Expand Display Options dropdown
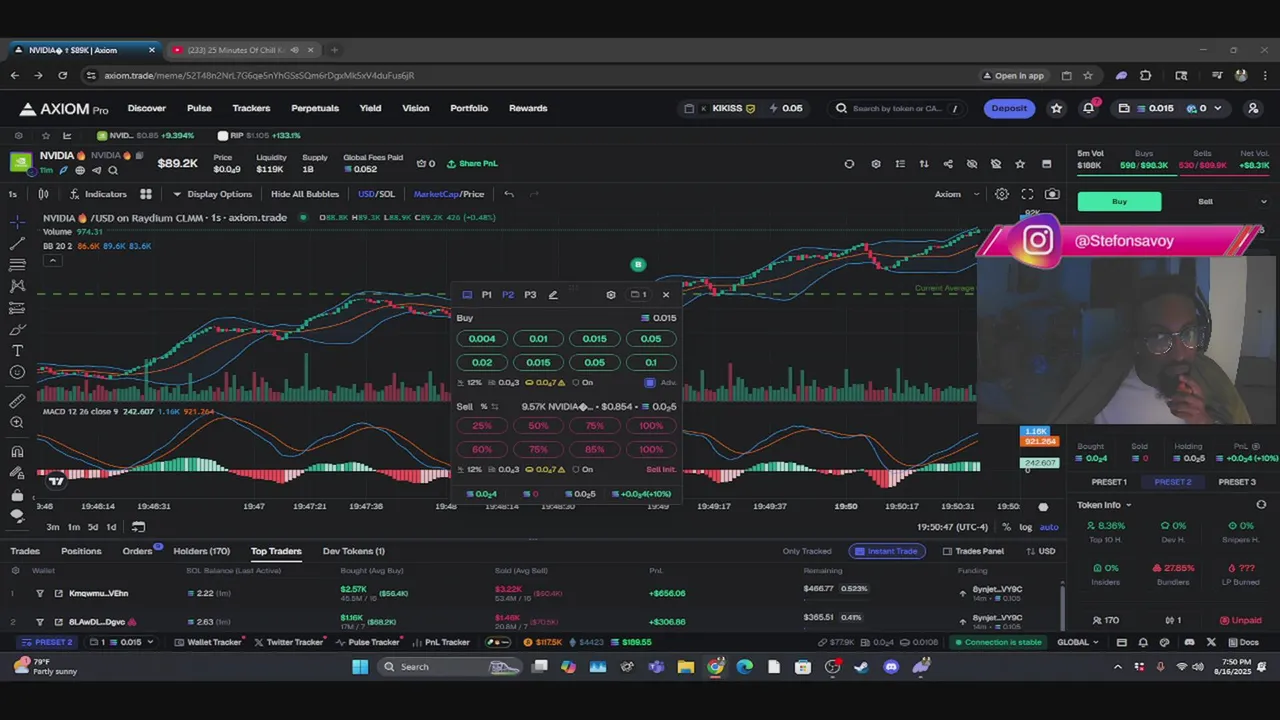The height and width of the screenshot is (720, 1280). [212, 194]
